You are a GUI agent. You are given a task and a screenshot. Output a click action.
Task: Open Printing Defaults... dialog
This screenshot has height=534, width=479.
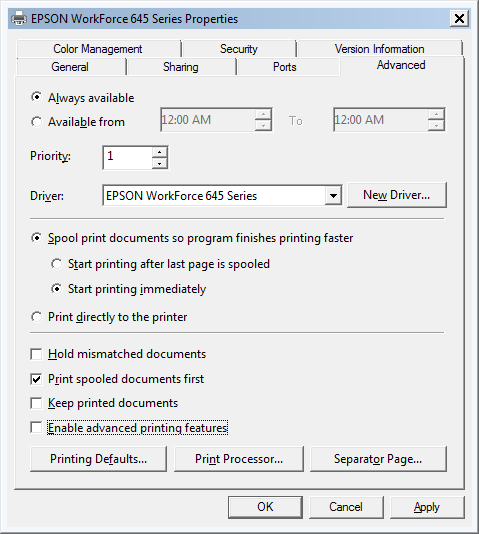pos(98,459)
